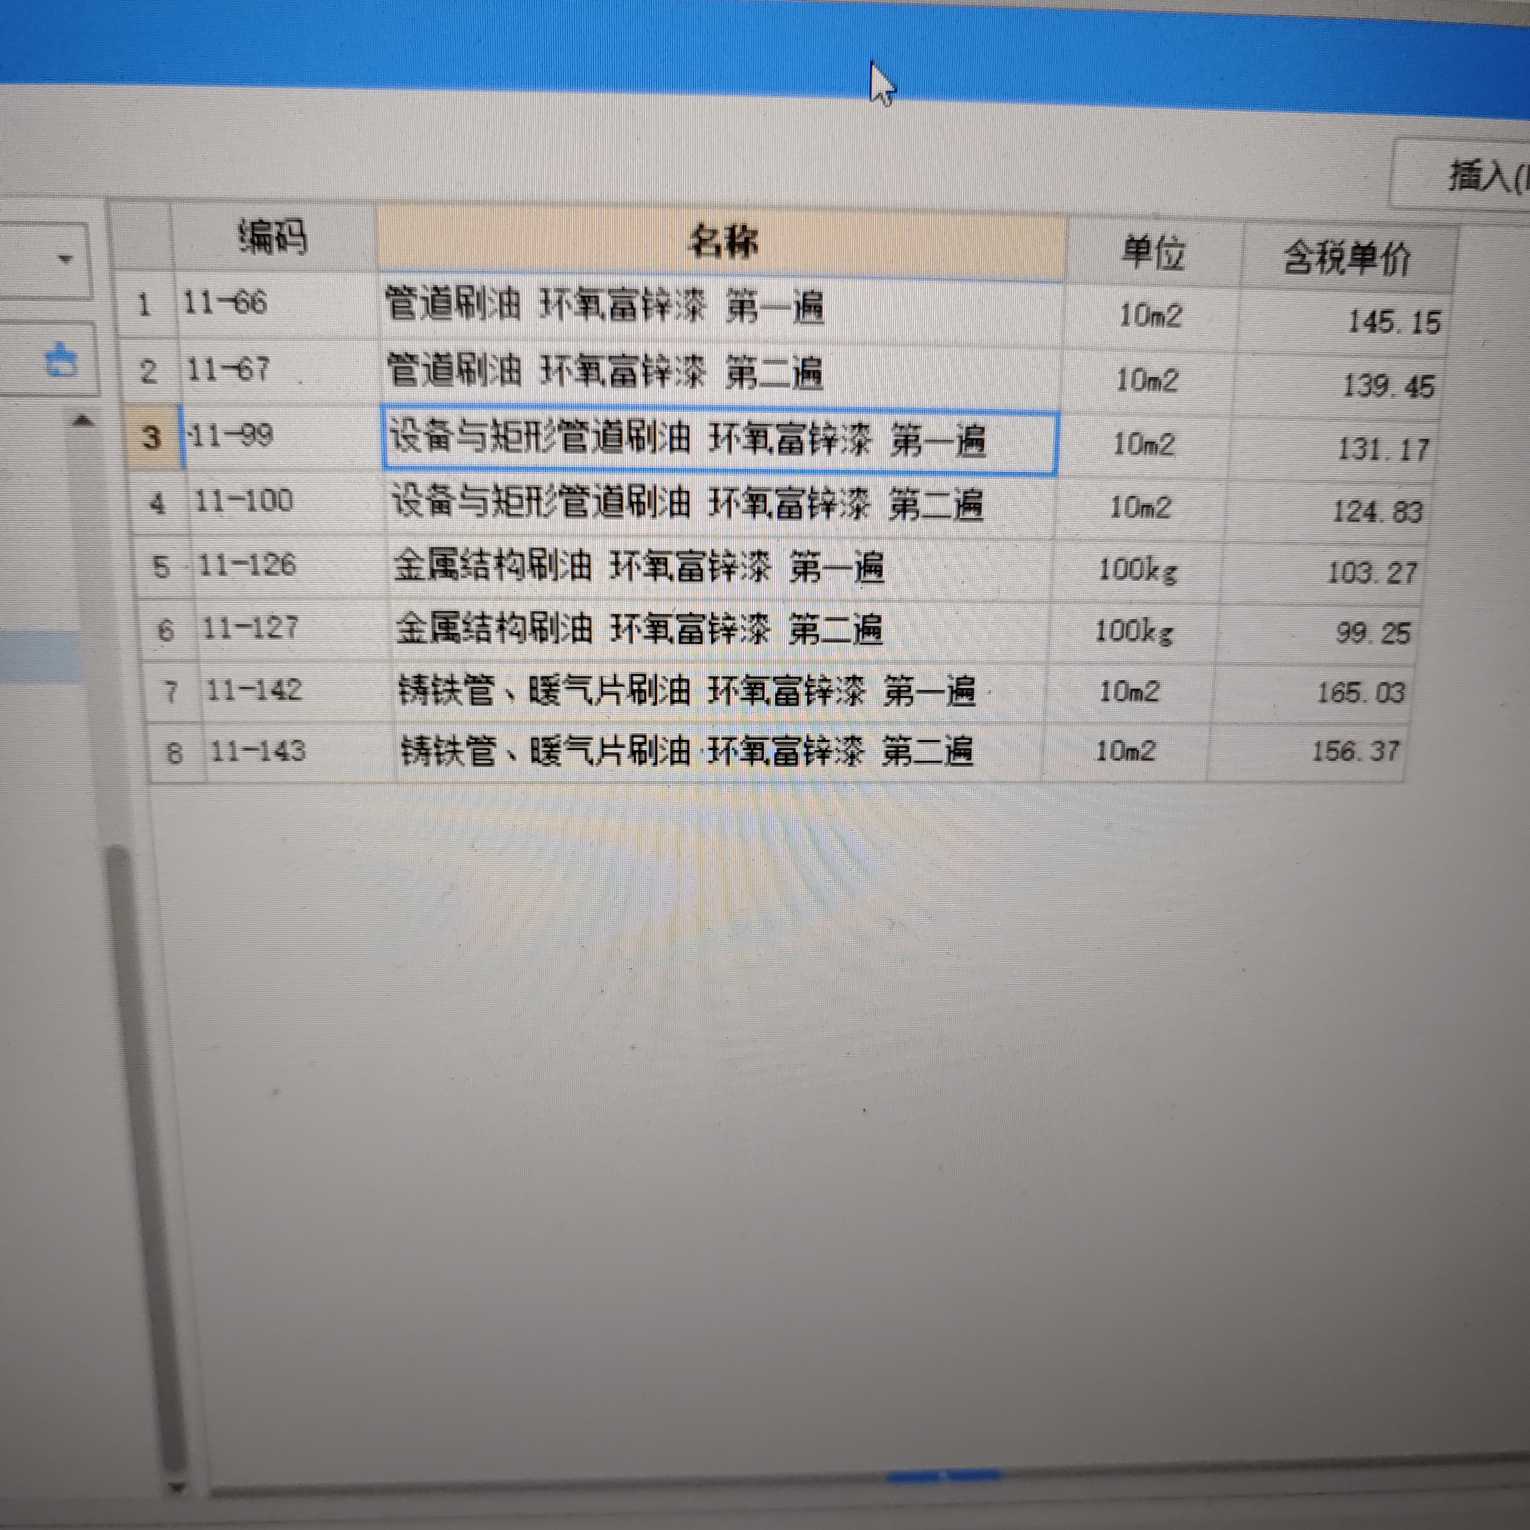Click the blue basket icon on the left
Viewport: 1530px width, 1530px height.
tap(62, 359)
